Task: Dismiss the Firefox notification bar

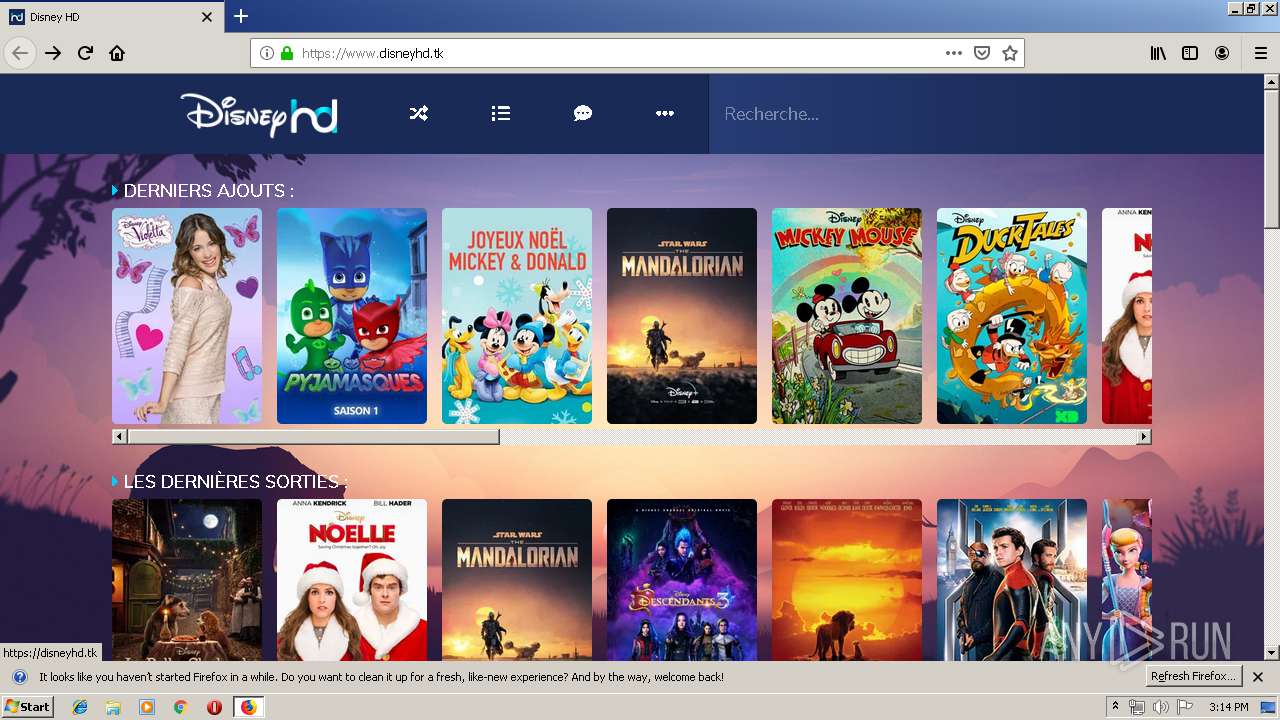Action: click(x=1258, y=677)
